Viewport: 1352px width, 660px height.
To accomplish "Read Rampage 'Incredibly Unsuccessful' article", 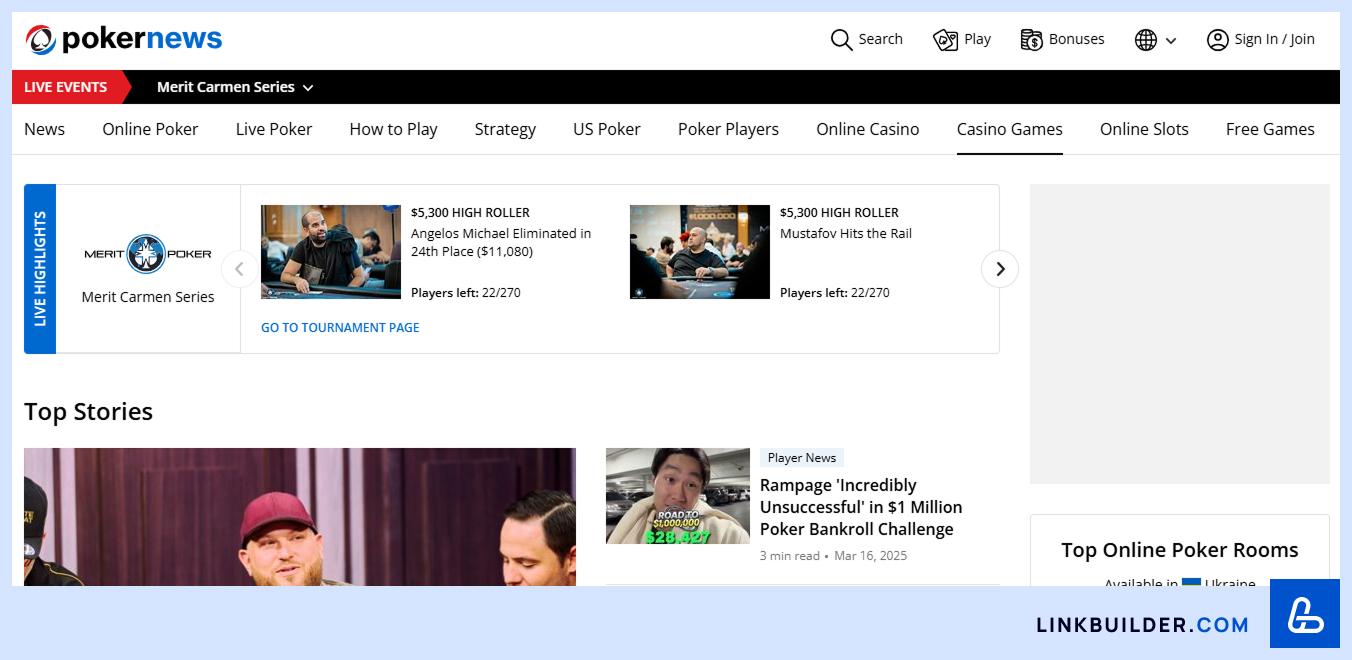I will click(x=861, y=507).
